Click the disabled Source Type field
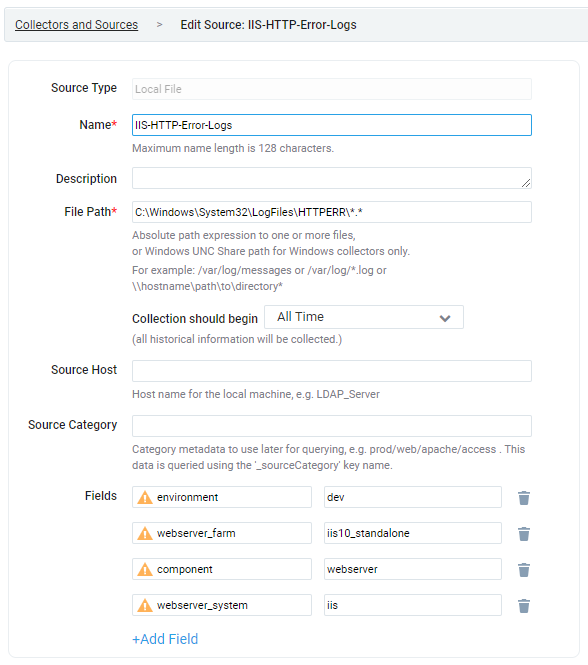Viewport: 588px width, 665px height. pyautogui.click(x=331, y=89)
